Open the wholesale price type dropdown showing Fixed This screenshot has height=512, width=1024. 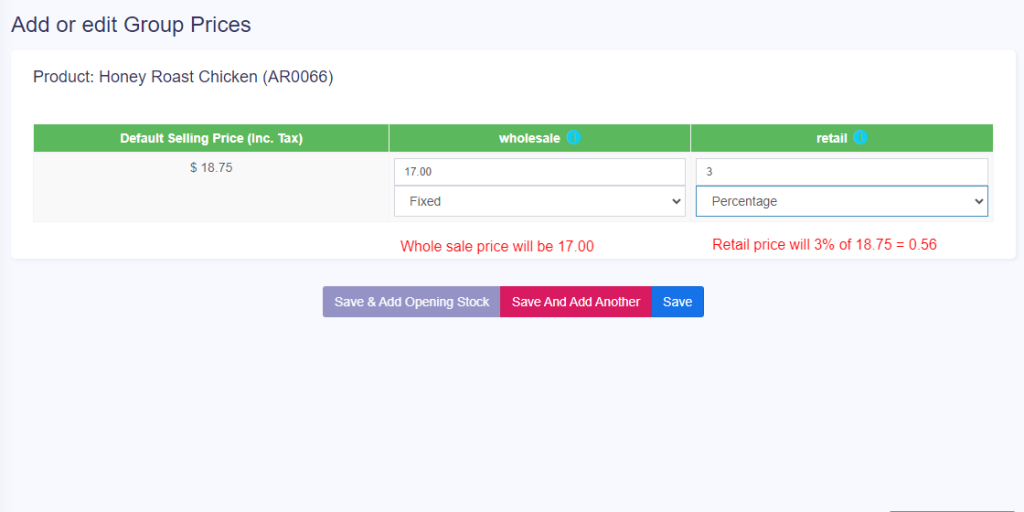539,201
